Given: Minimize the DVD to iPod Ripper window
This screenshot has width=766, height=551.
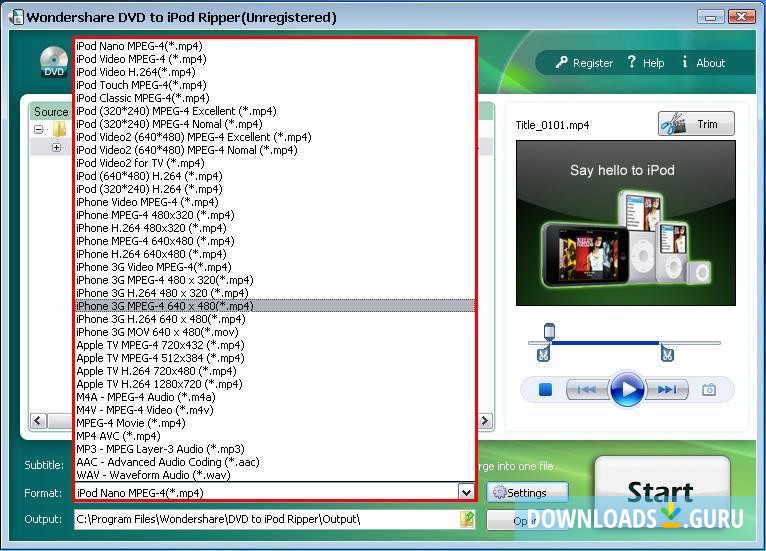Looking at the screenshot, I should coord(711,18).
